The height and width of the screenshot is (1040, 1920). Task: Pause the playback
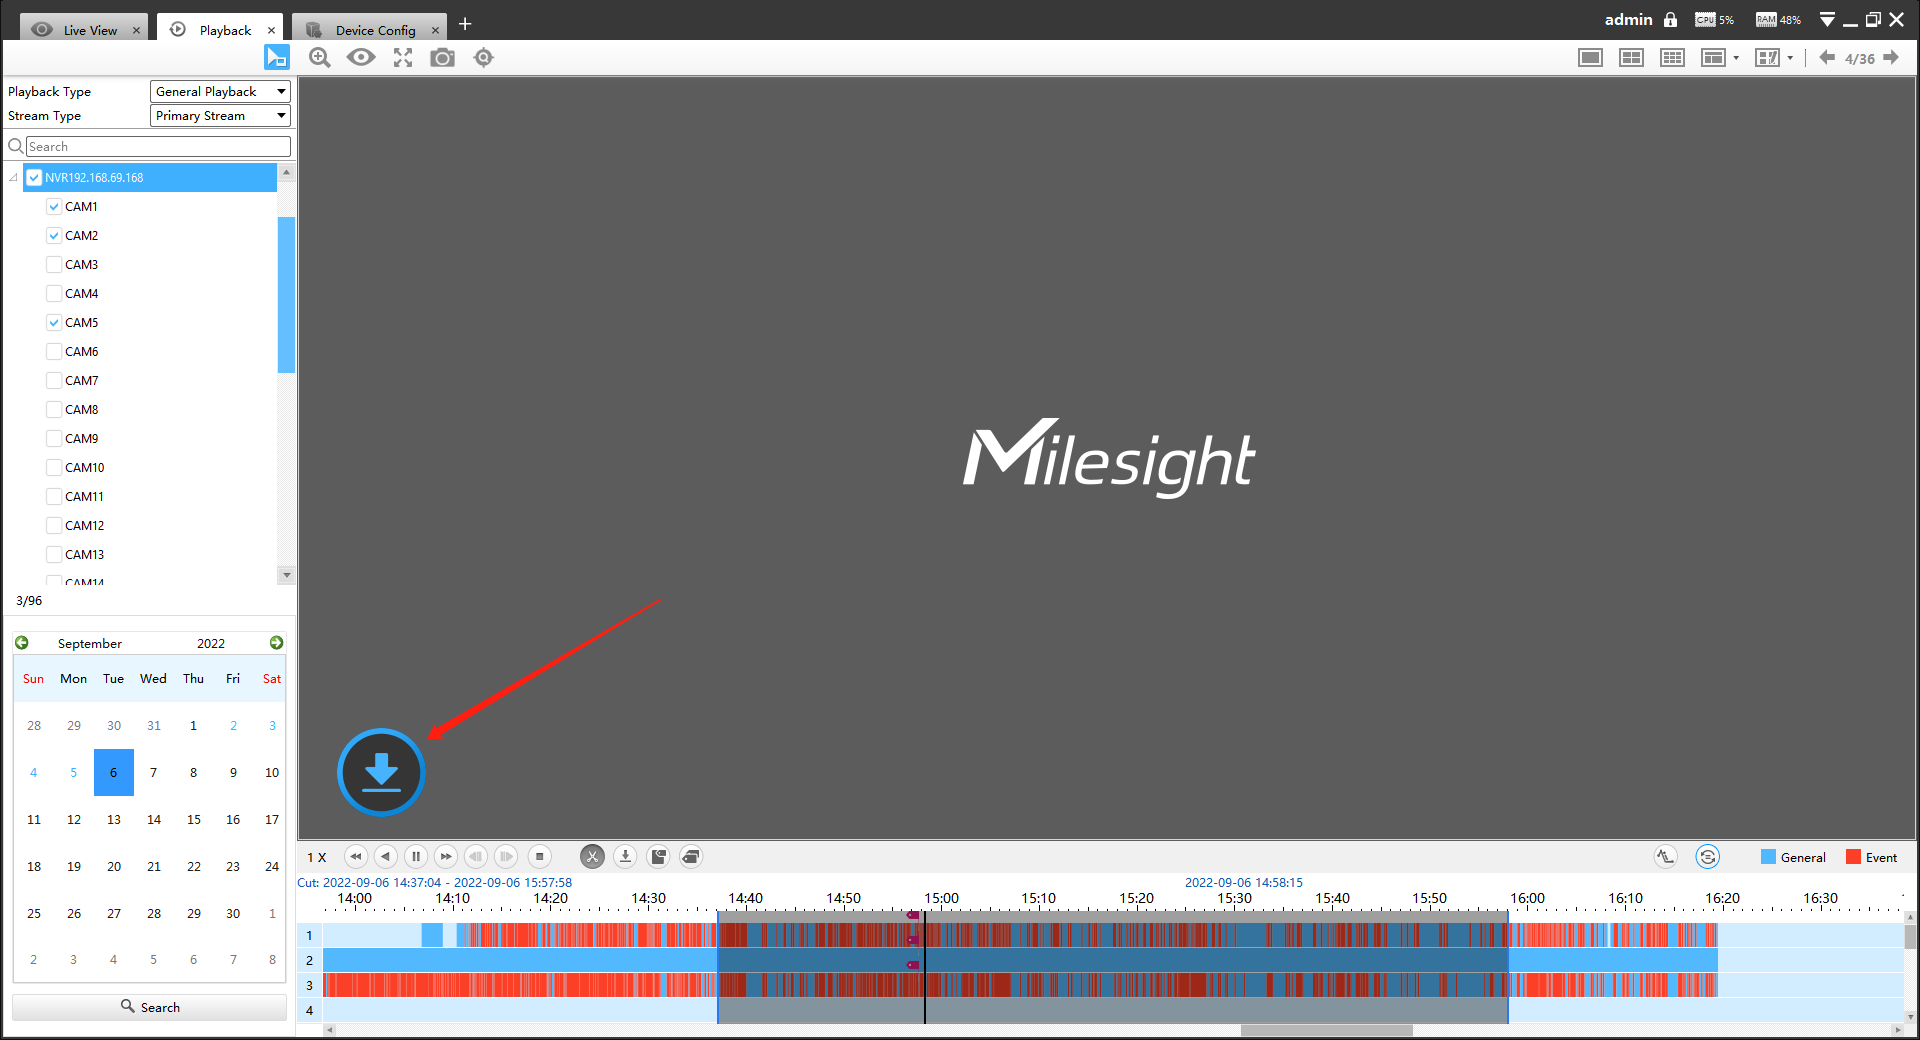[x=416, y=856]
